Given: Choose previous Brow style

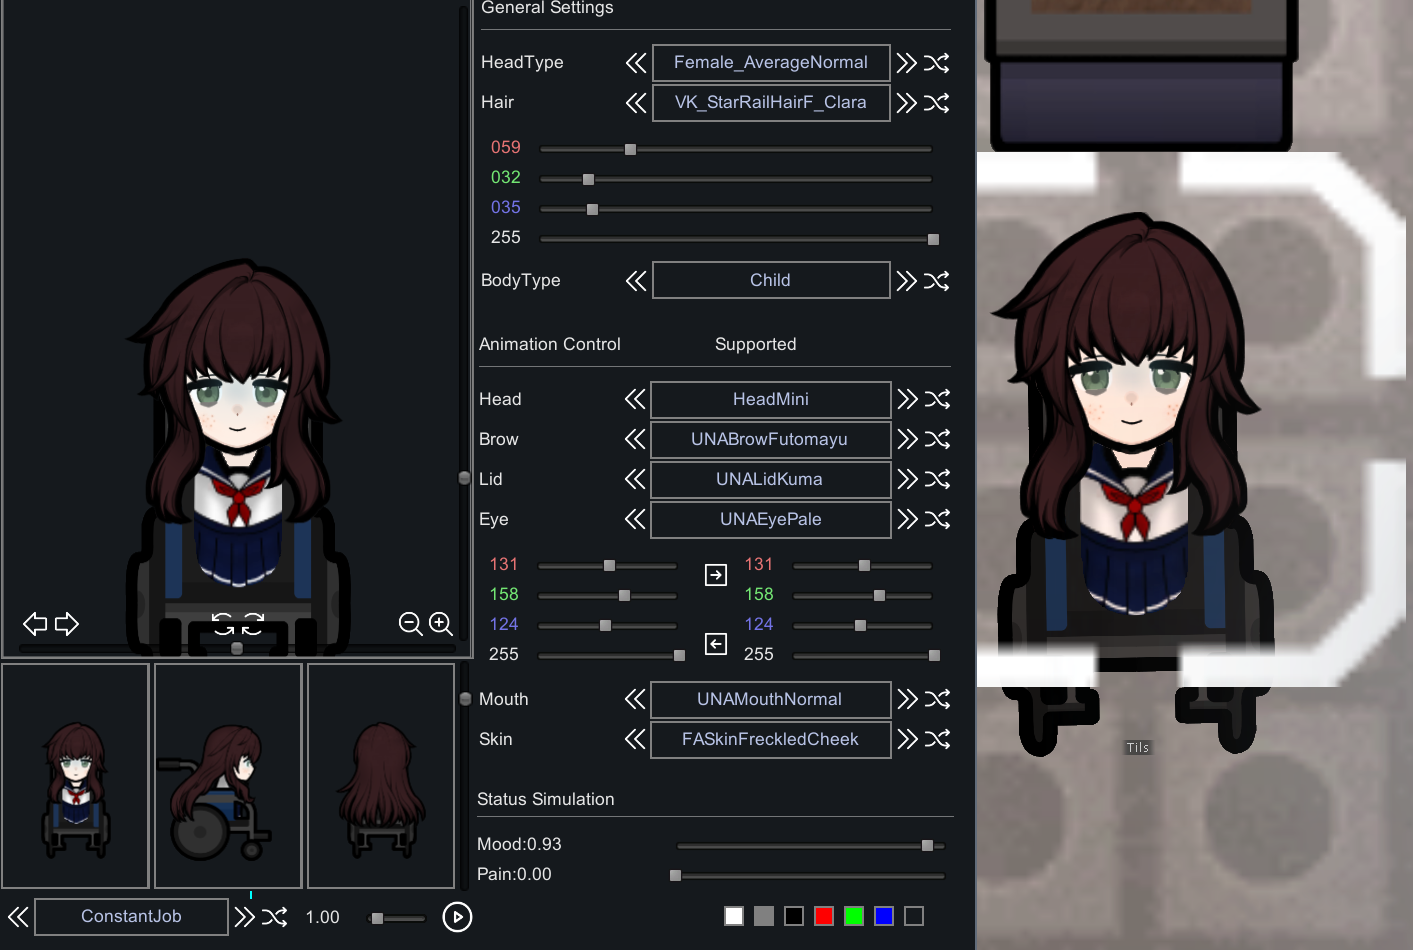Looking at the screenshot, I should [635, 439].
